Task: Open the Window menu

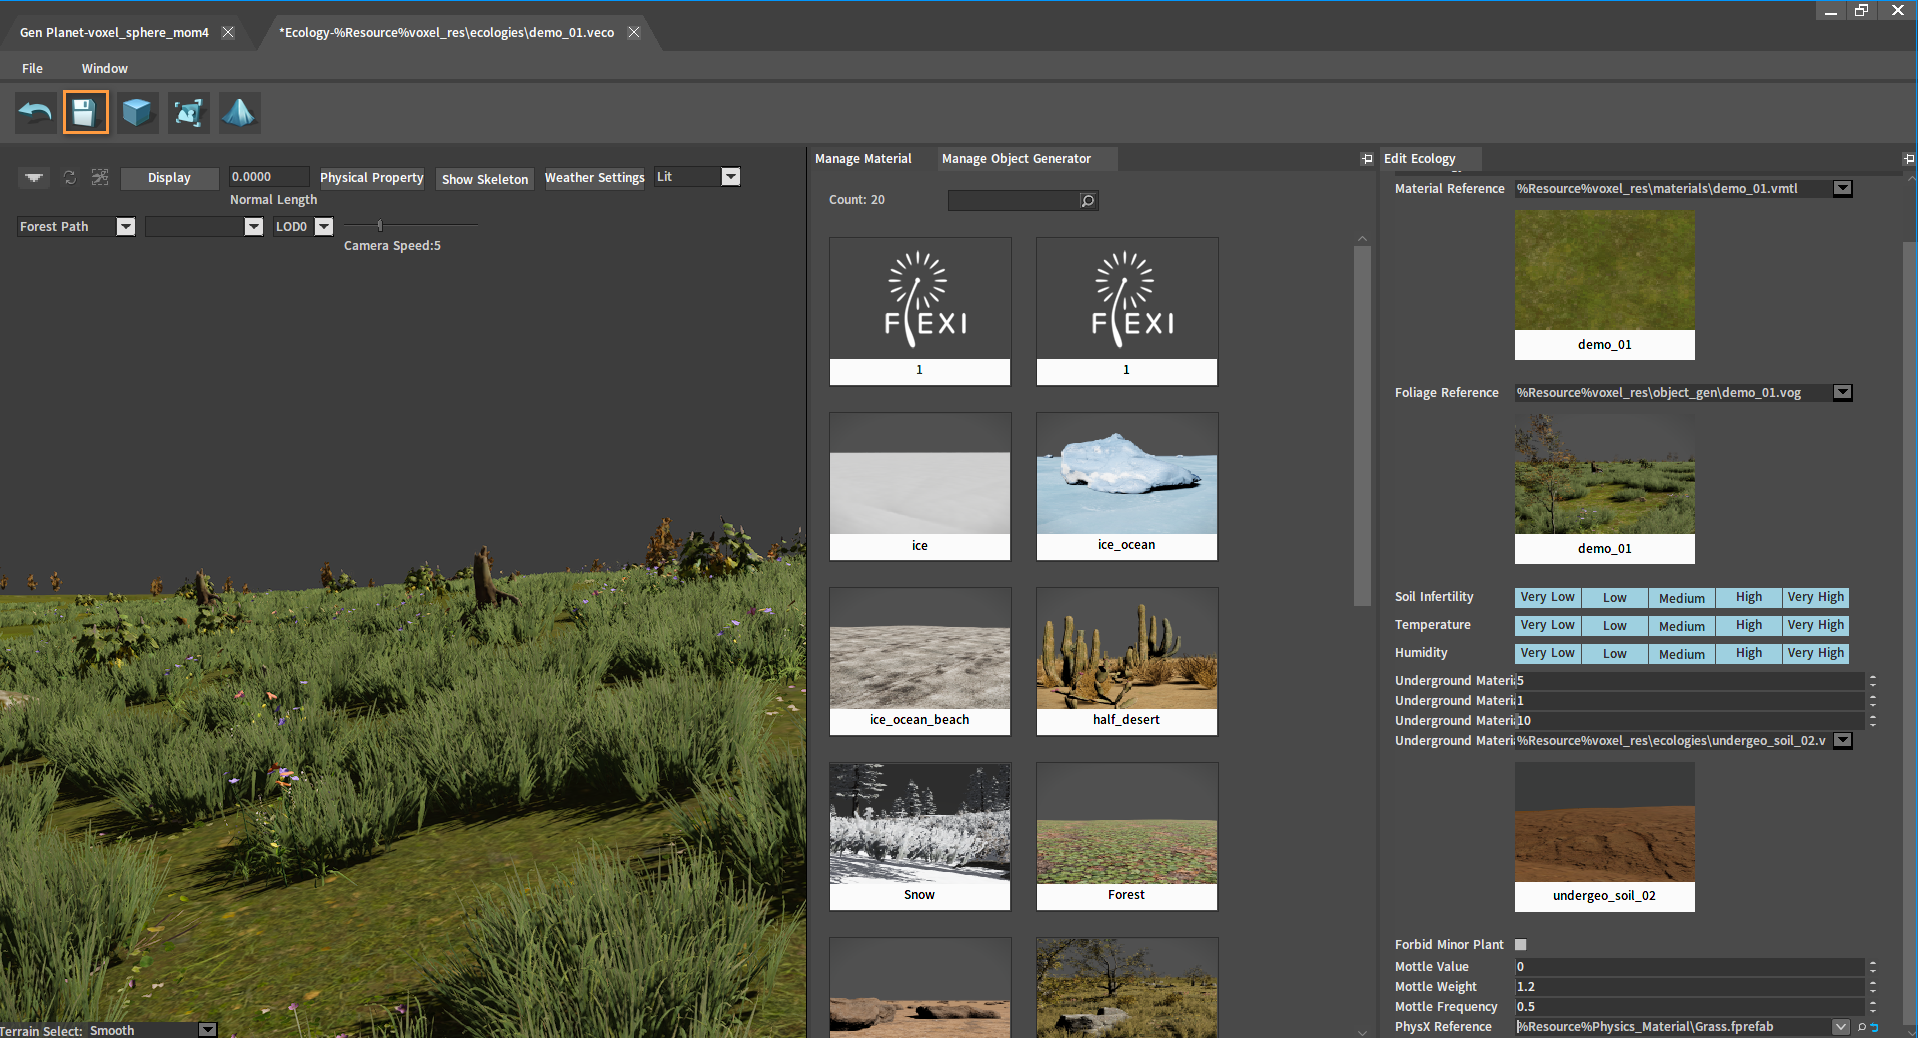Action: (x=105, y=69)
